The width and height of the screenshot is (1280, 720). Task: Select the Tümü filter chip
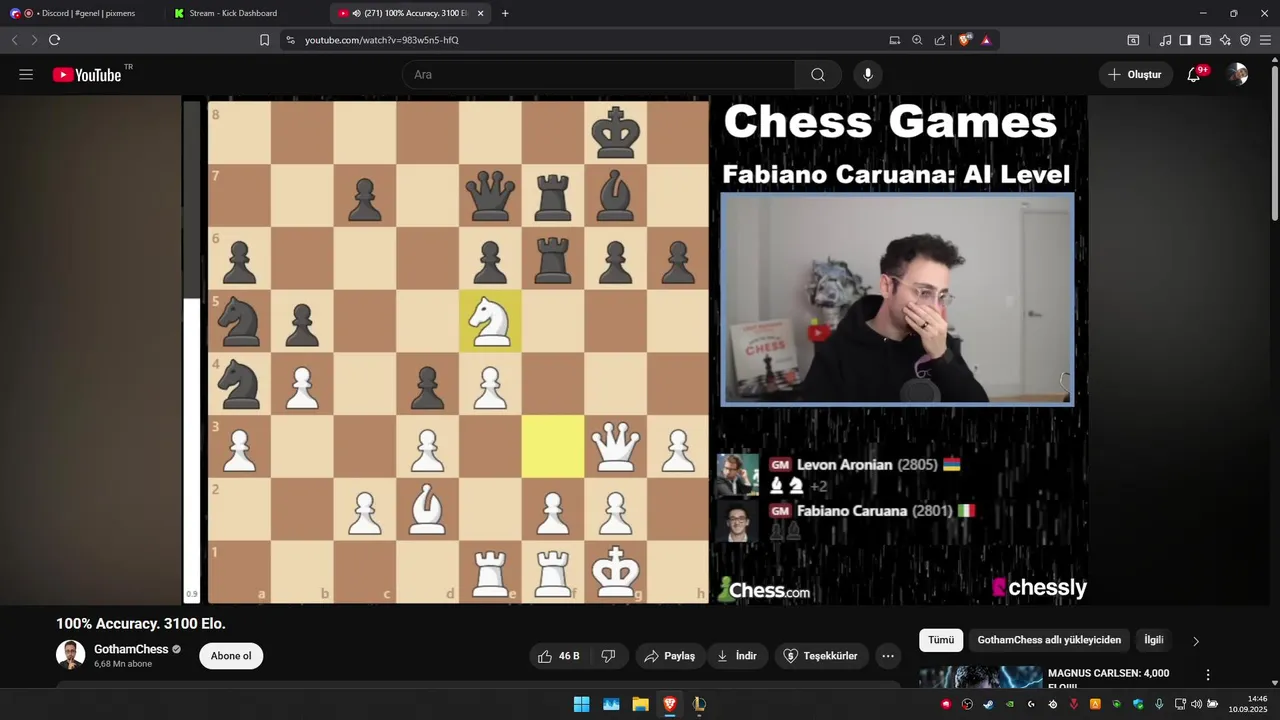coord(941,640)
